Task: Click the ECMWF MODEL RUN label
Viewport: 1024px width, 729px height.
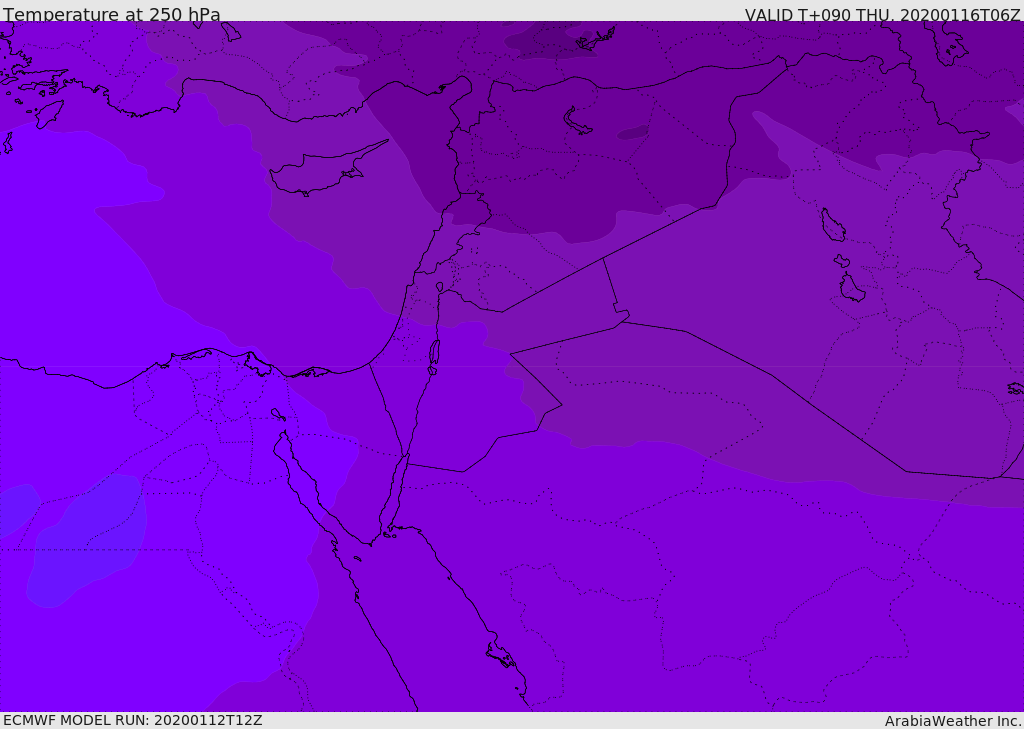Action: point(132,720)
